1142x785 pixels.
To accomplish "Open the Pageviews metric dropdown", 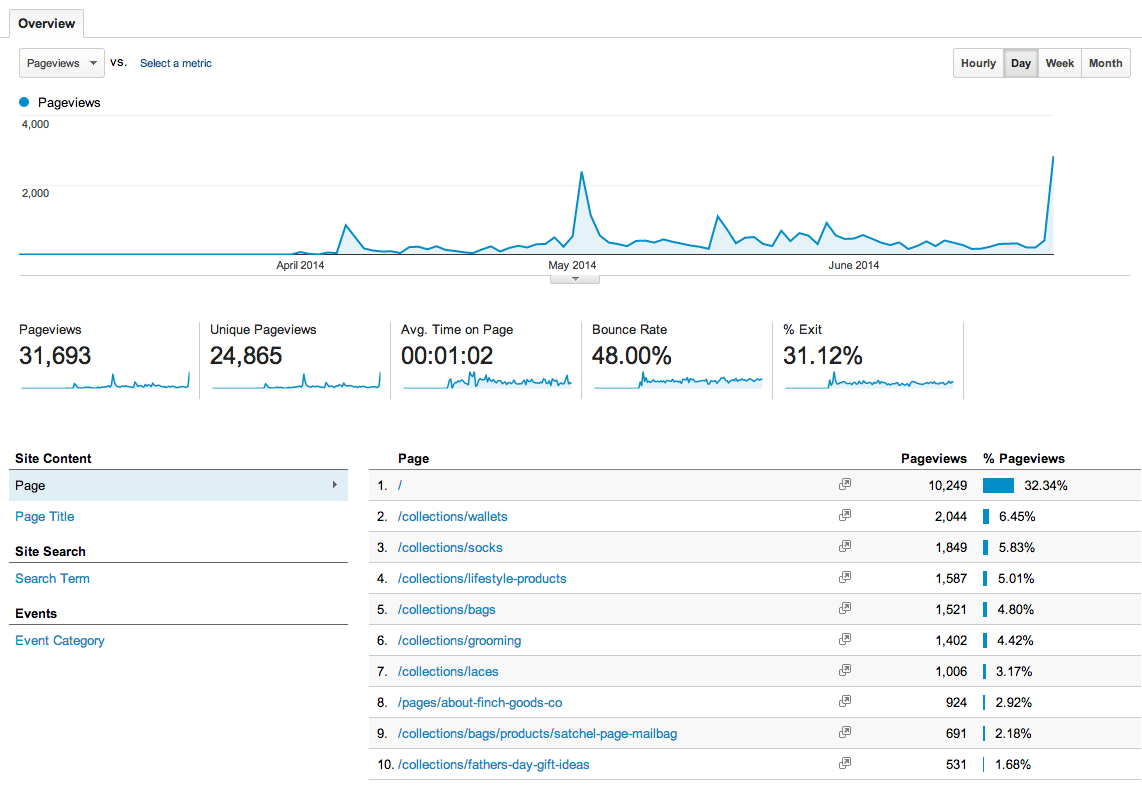I will coord(61,62).
